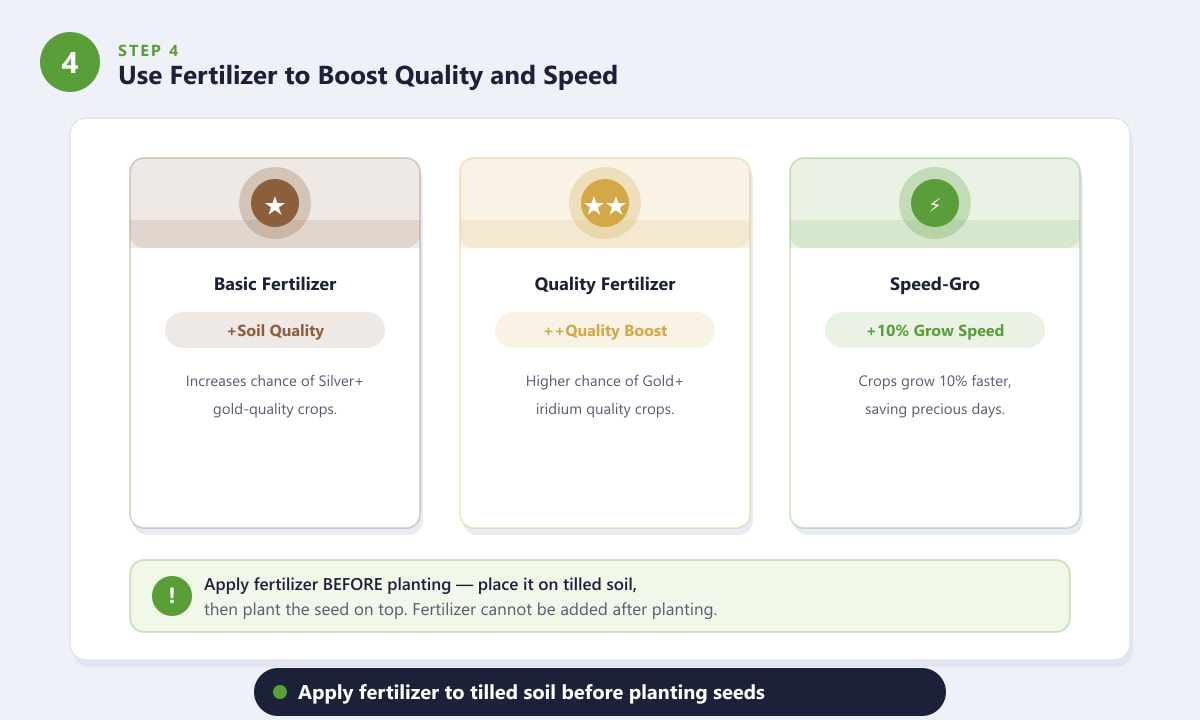Select the +10% Grow Speed pill badge
The image size is (1200, 720).
pos(935,330)
